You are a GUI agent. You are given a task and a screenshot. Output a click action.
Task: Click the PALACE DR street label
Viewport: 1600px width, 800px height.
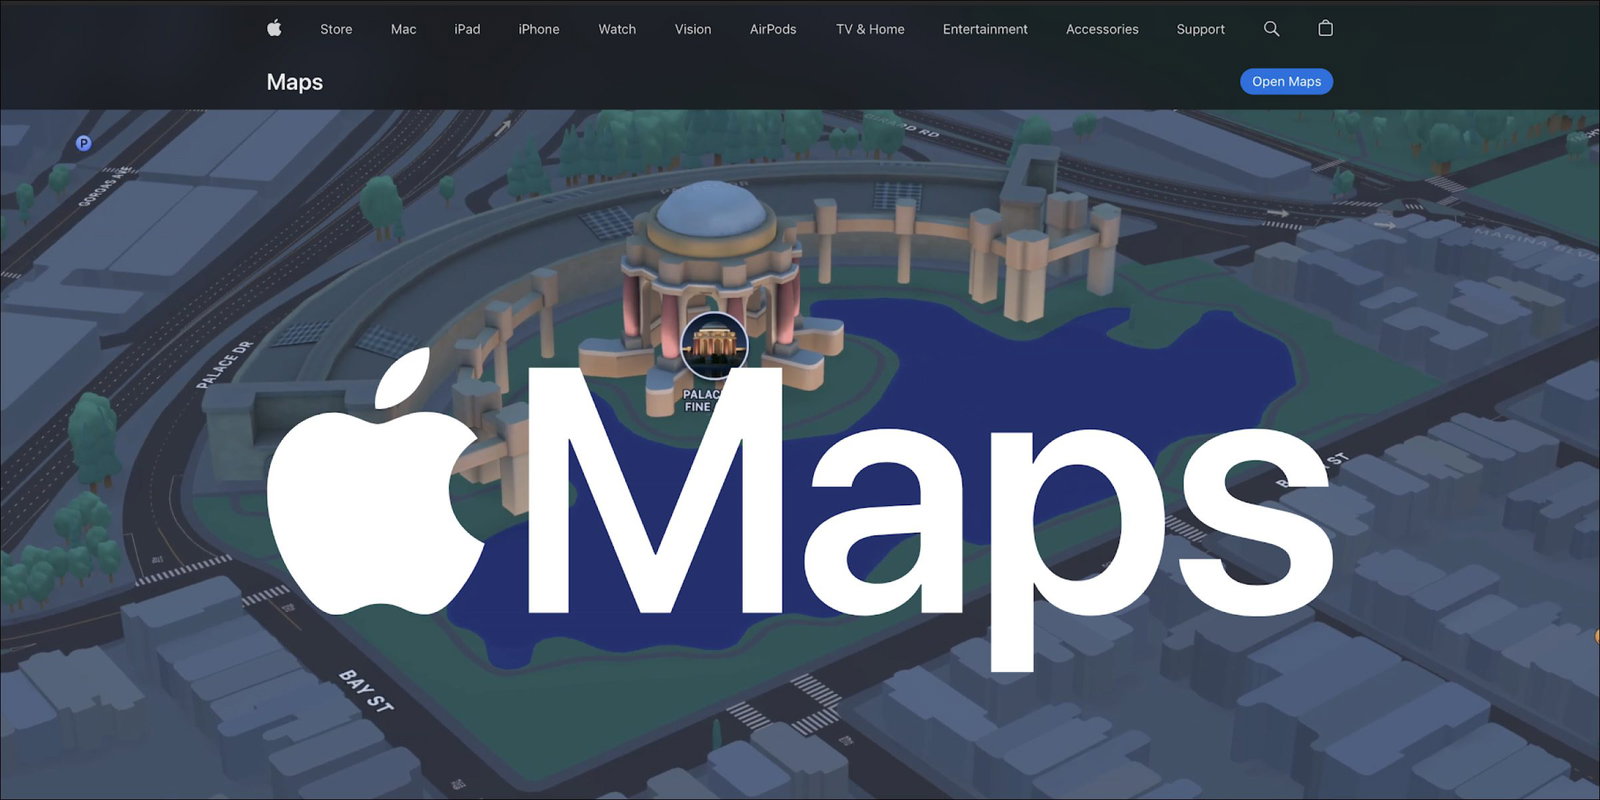(224, 365)
